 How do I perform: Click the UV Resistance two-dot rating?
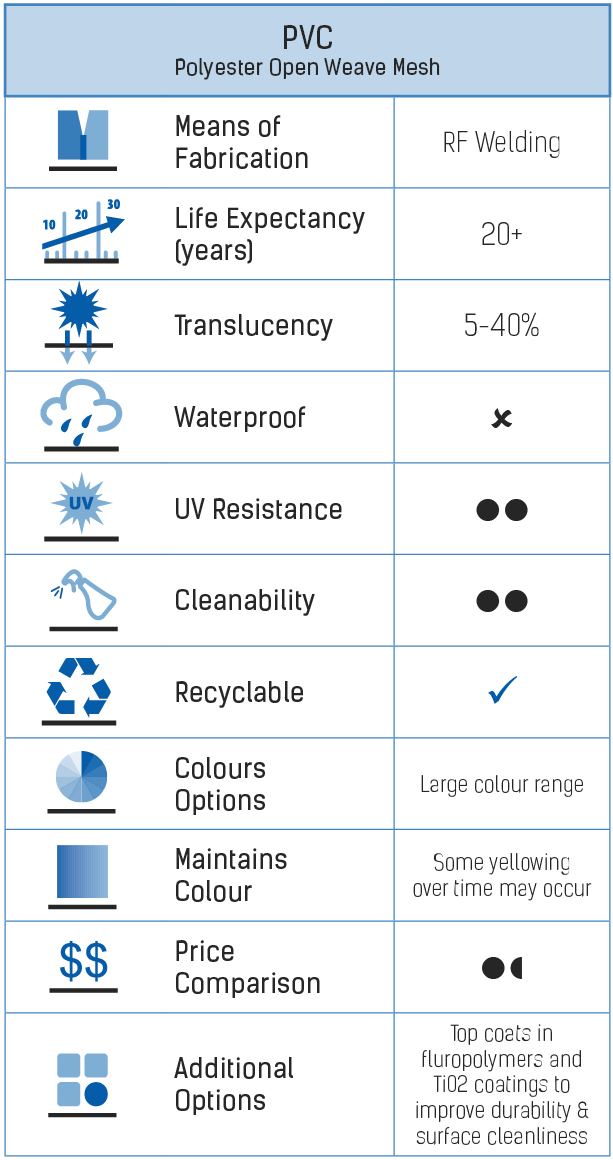(x=502, y=510)
